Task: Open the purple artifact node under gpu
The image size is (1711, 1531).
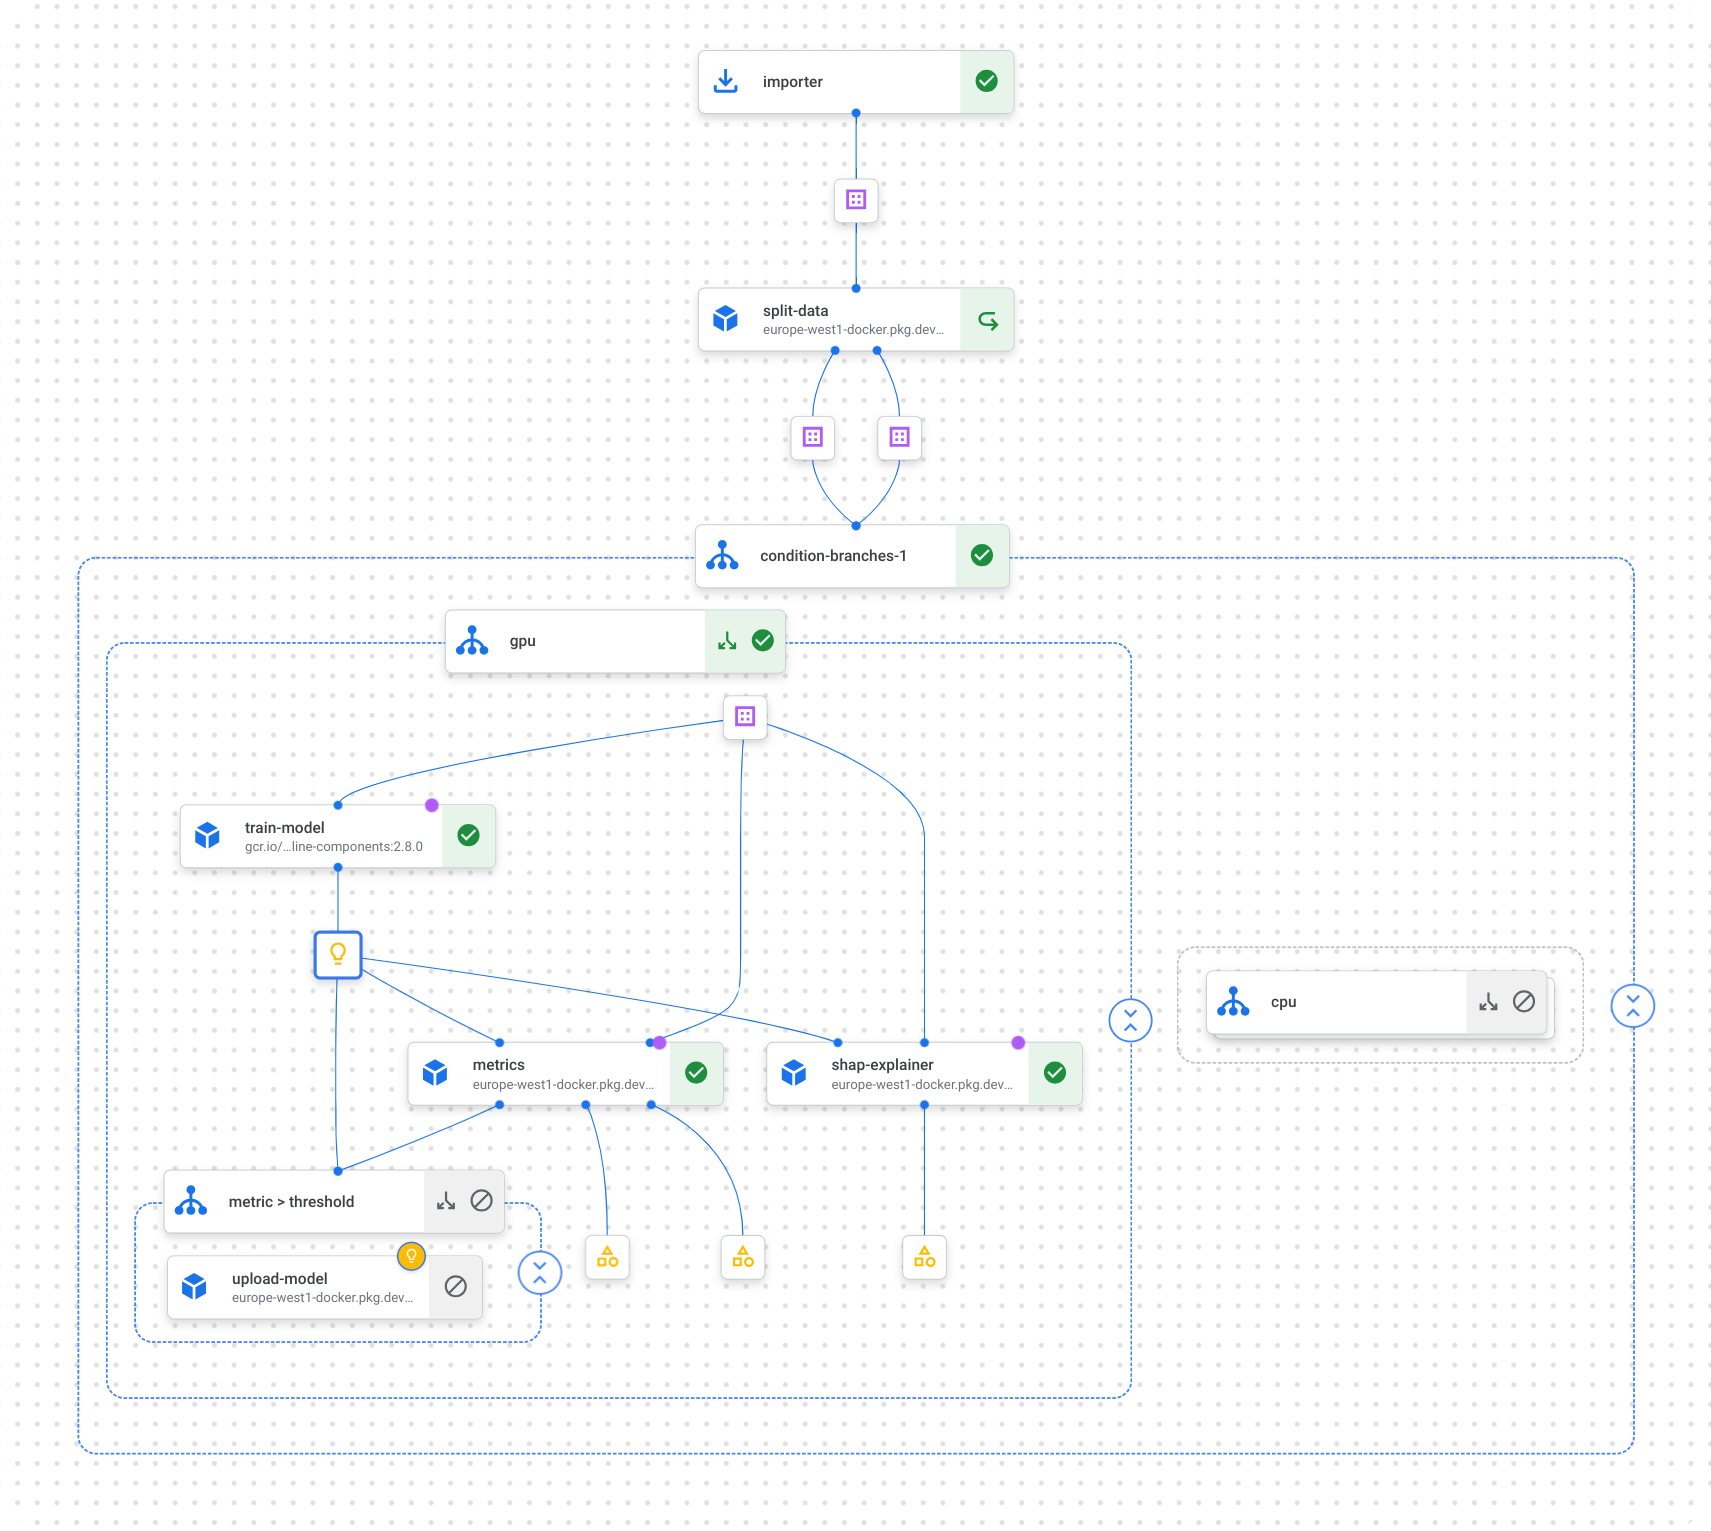Action: 745,716
